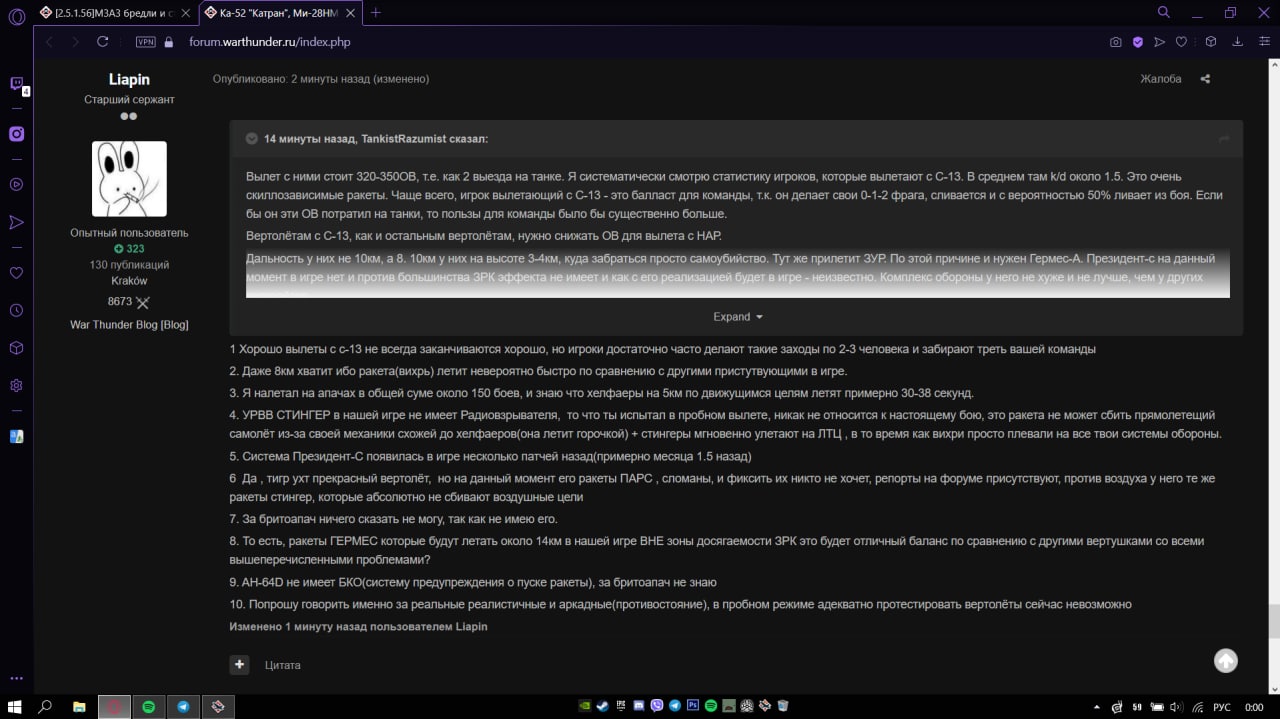Open Windows Start menu

click(15, 706)
